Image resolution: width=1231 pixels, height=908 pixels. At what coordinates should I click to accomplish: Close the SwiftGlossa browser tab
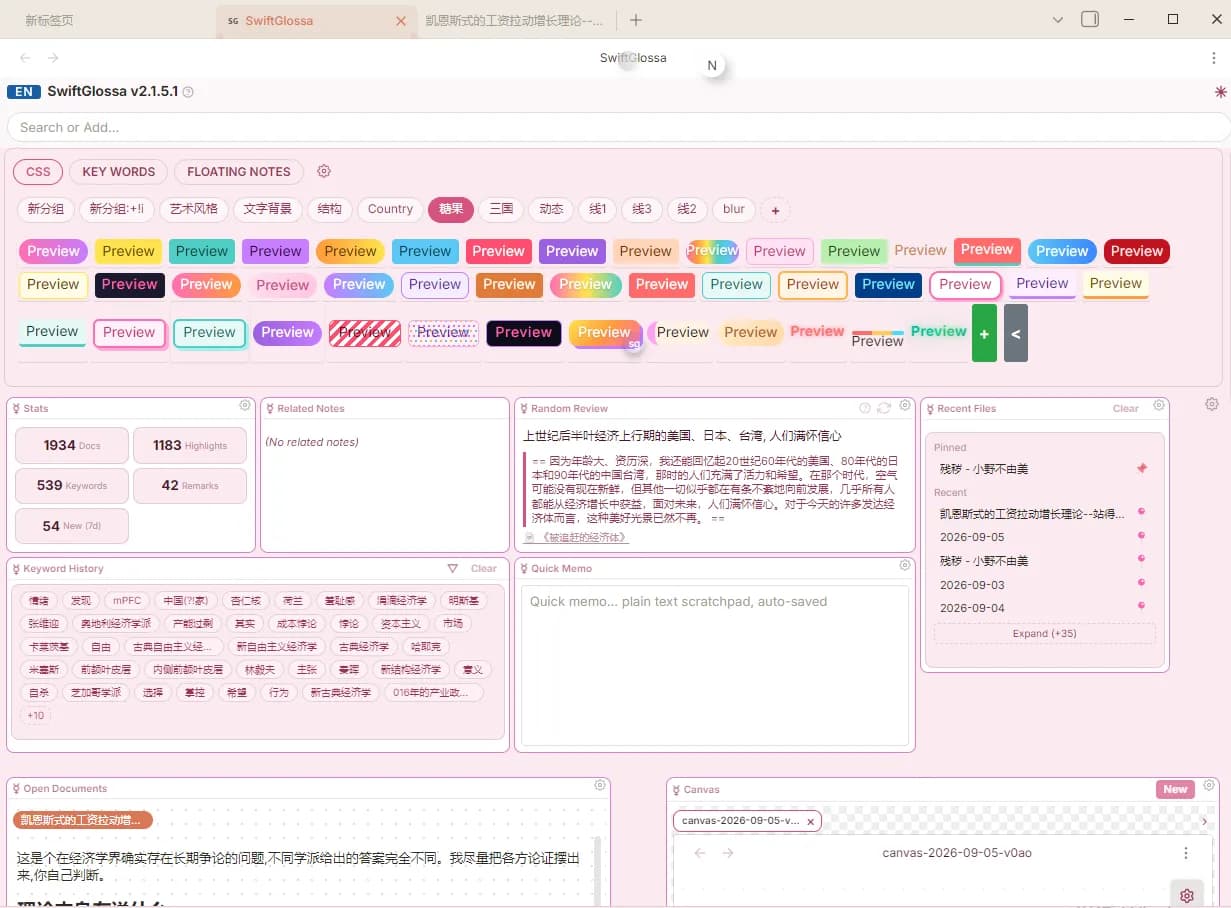coord(401,20)
